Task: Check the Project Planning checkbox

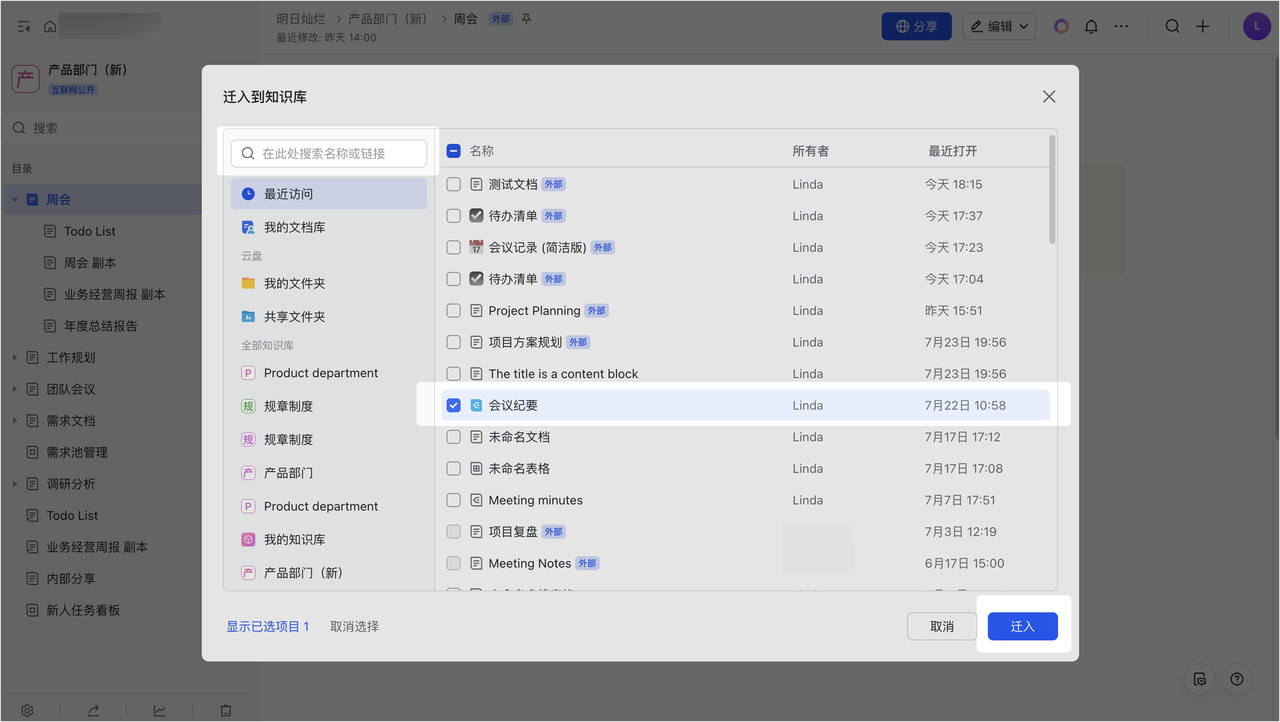Action: (x=454, y=311)
